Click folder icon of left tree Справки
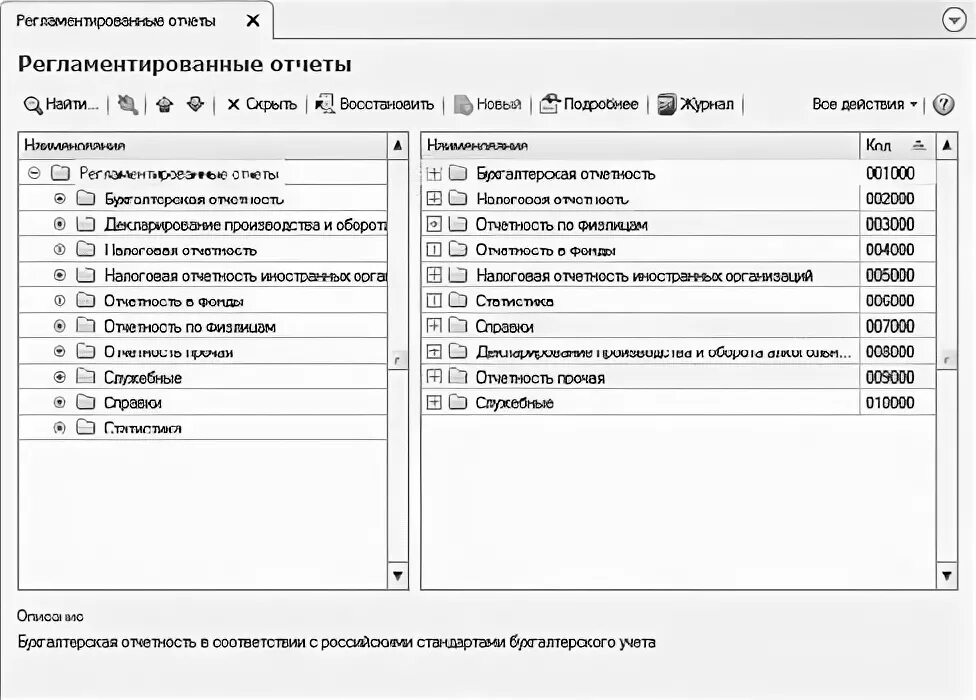This screenshot has width=976, height=700. (x=86, y=403)
